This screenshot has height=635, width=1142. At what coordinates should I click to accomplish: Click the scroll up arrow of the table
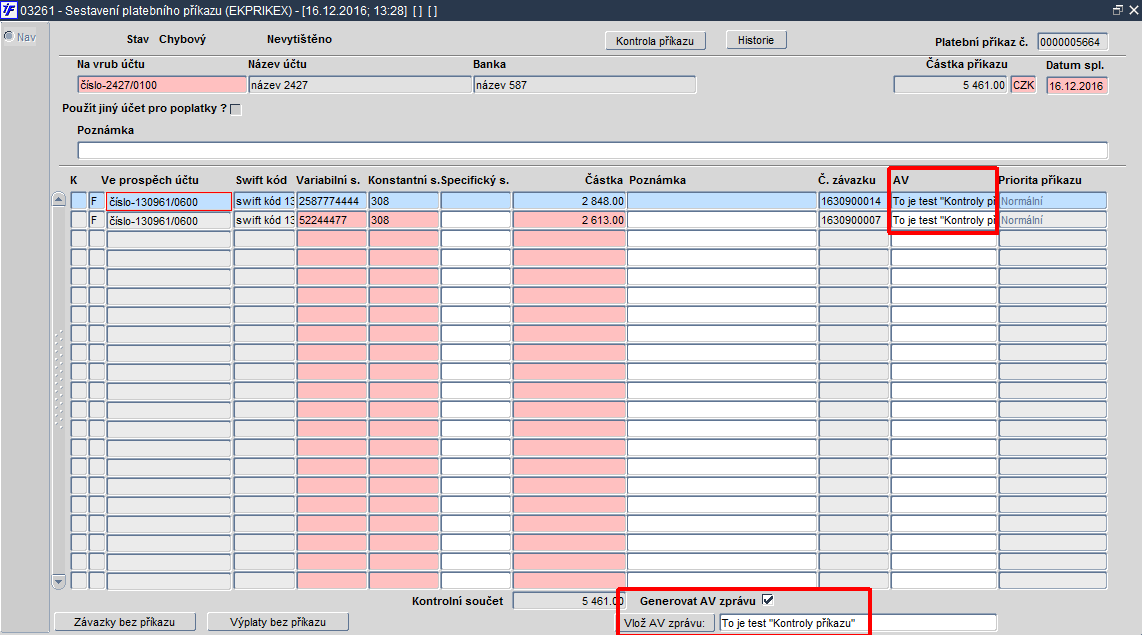coord(59,200)
